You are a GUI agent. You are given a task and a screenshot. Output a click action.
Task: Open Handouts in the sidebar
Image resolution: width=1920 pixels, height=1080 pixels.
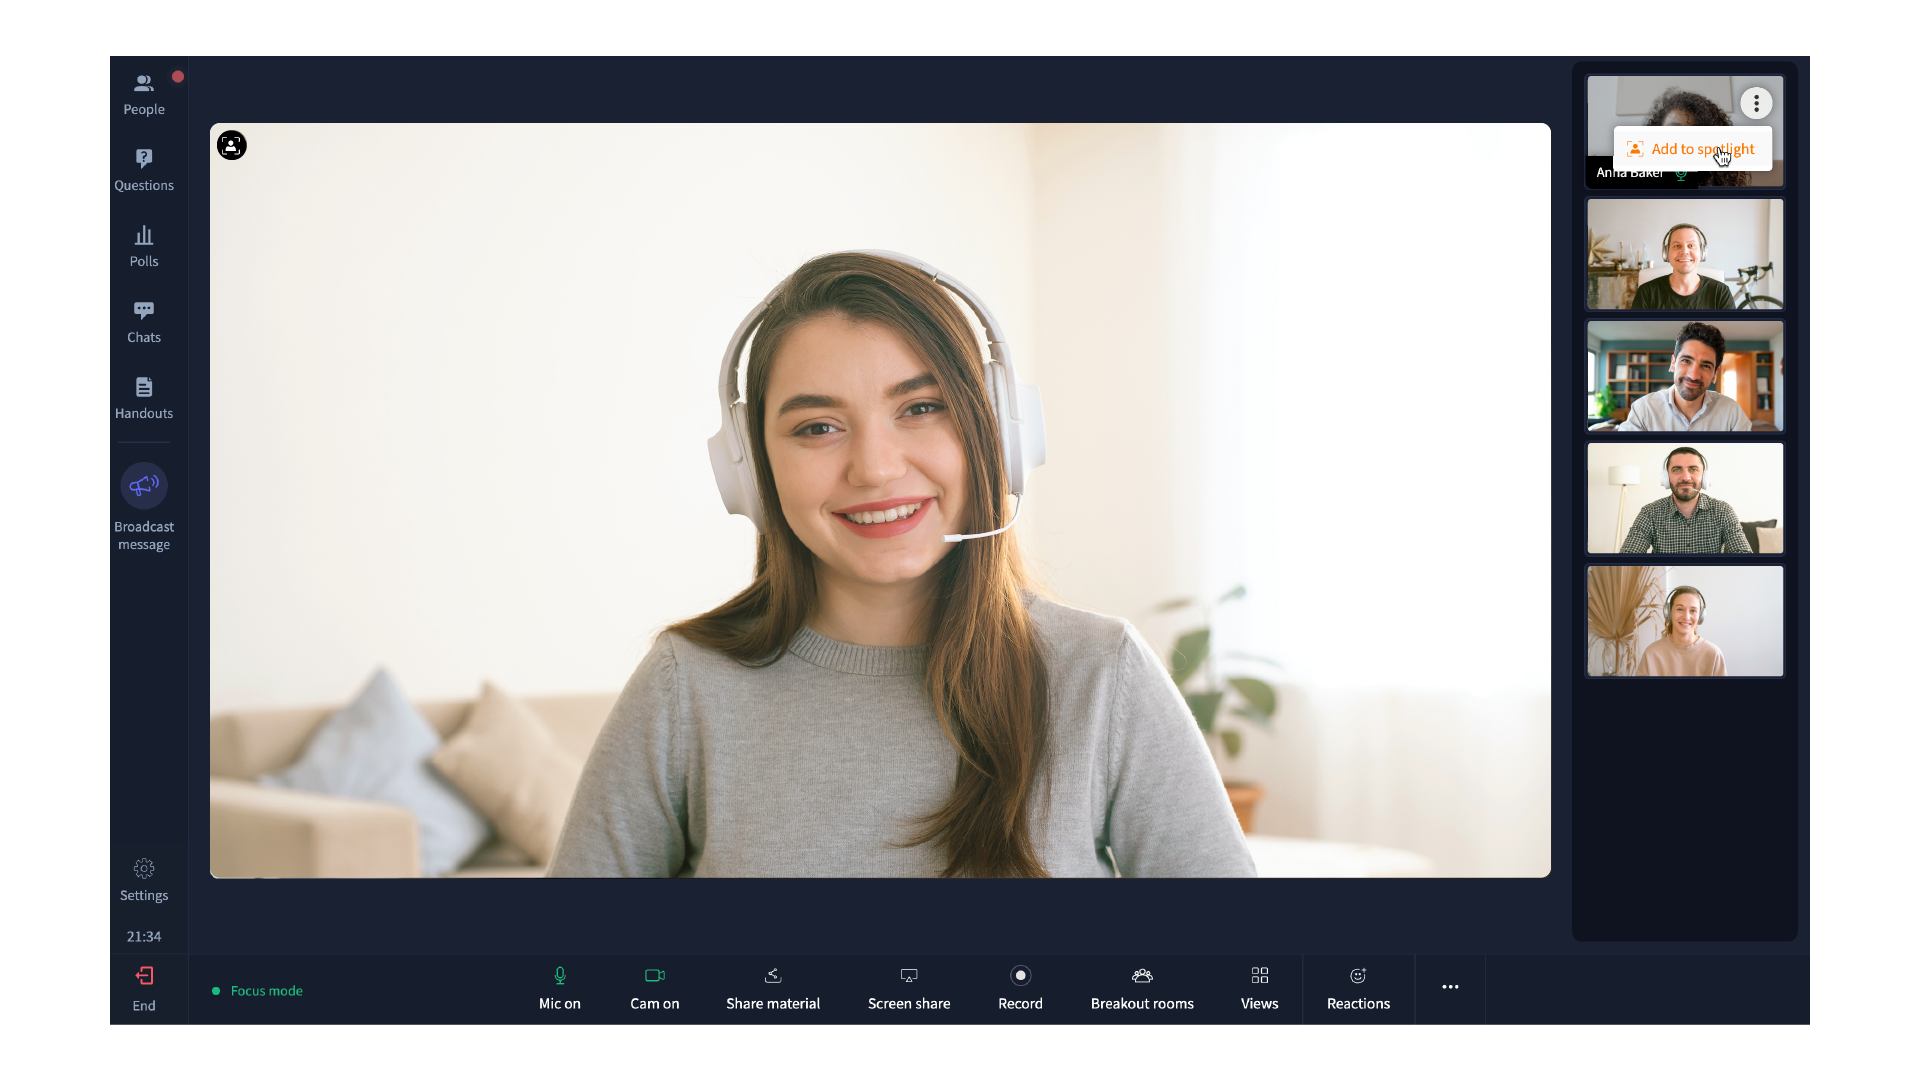point(144,398)
